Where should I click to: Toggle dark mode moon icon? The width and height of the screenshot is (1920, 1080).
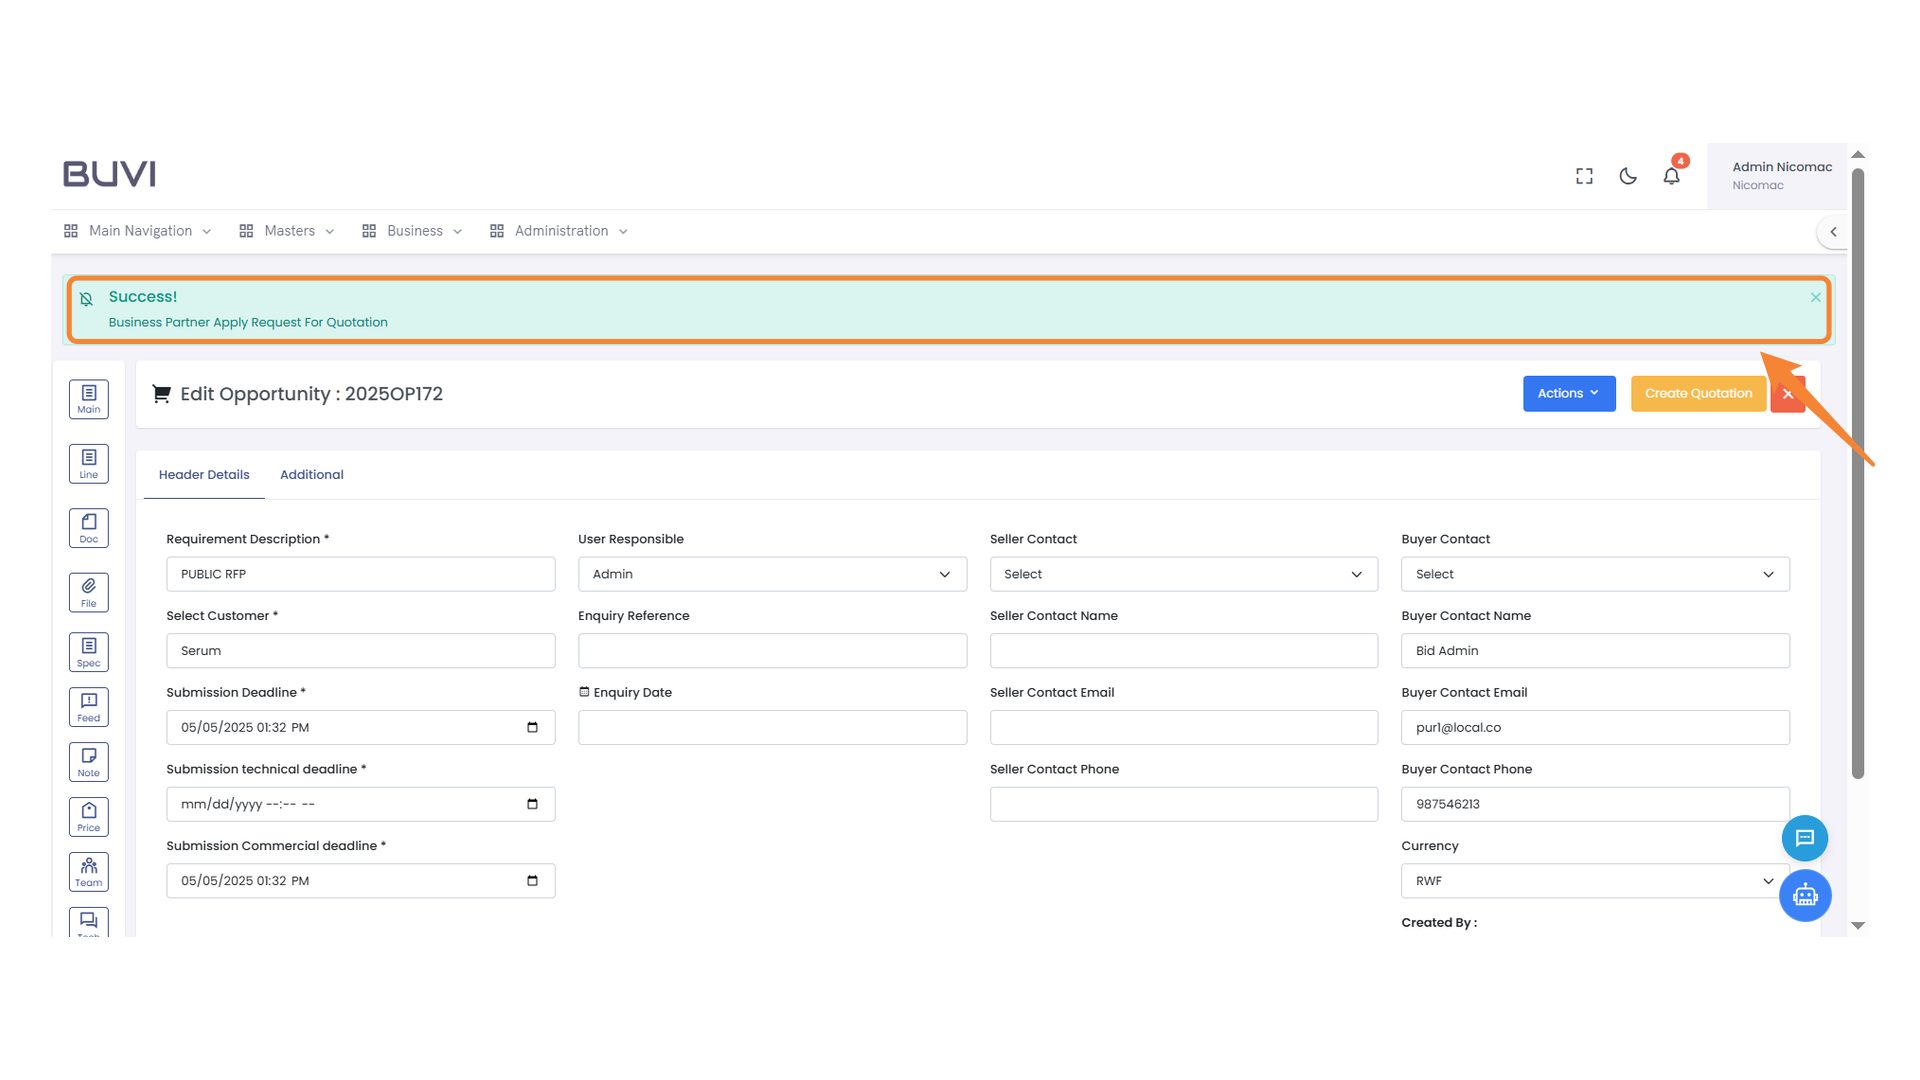point(1628,176)
